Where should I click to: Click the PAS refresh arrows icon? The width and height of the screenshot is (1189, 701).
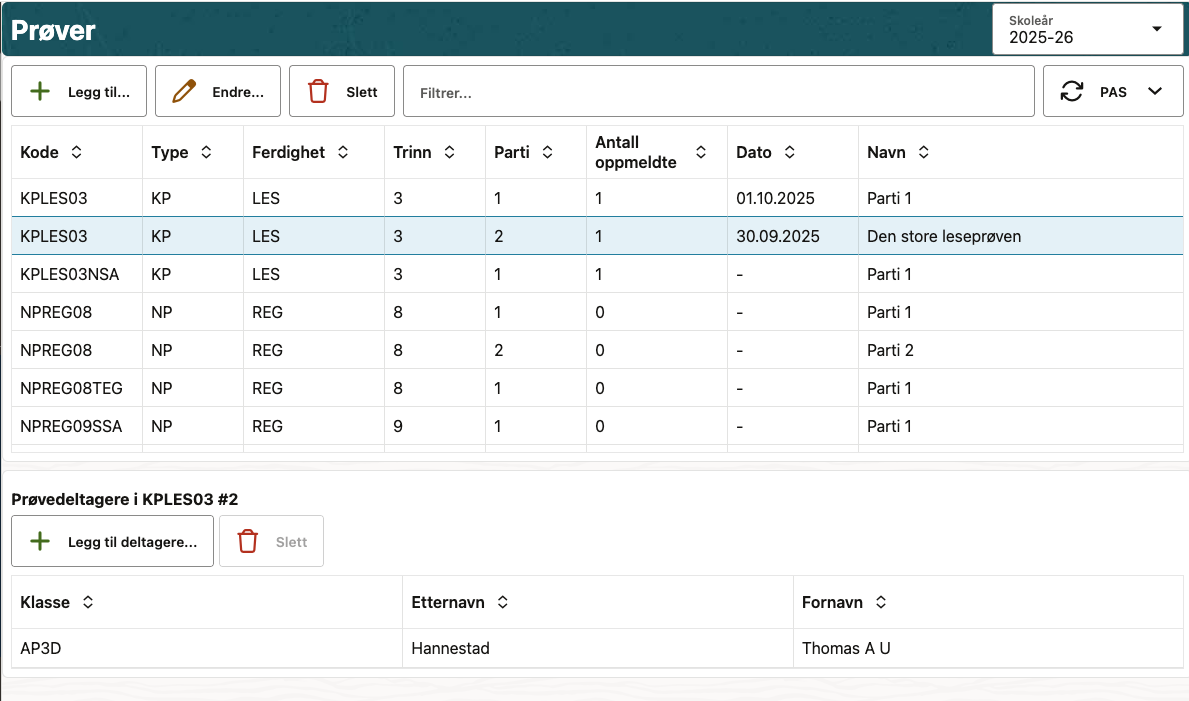(1072, 92)
